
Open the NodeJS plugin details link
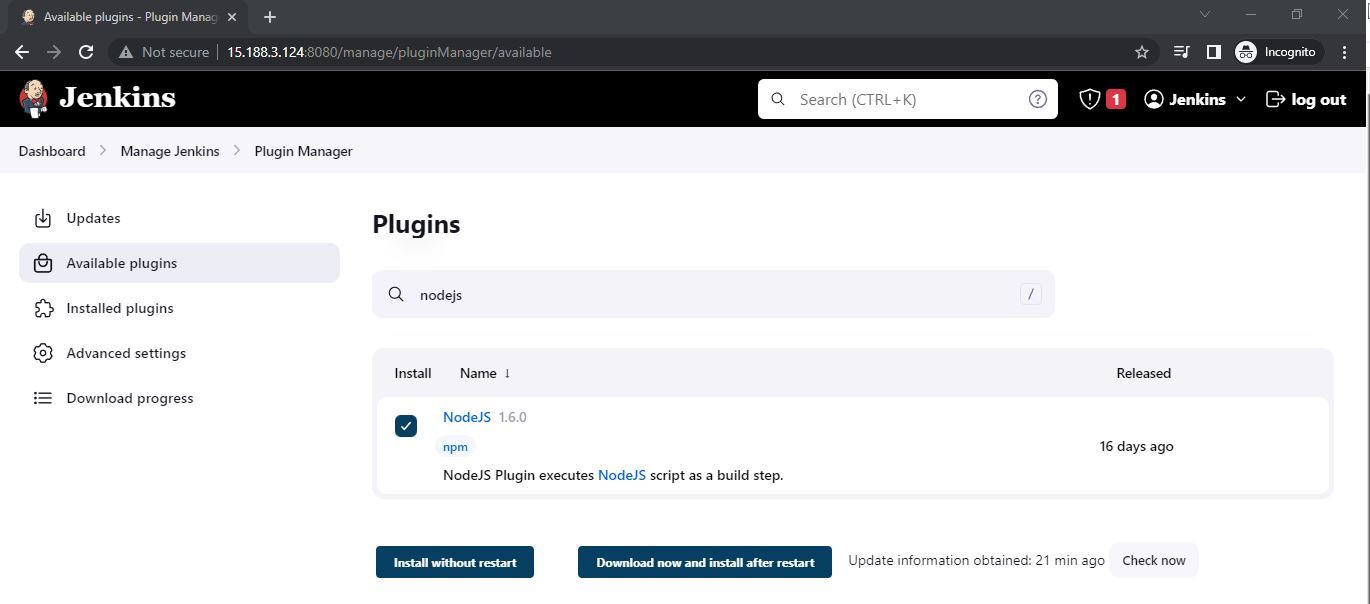click(466, 416)
